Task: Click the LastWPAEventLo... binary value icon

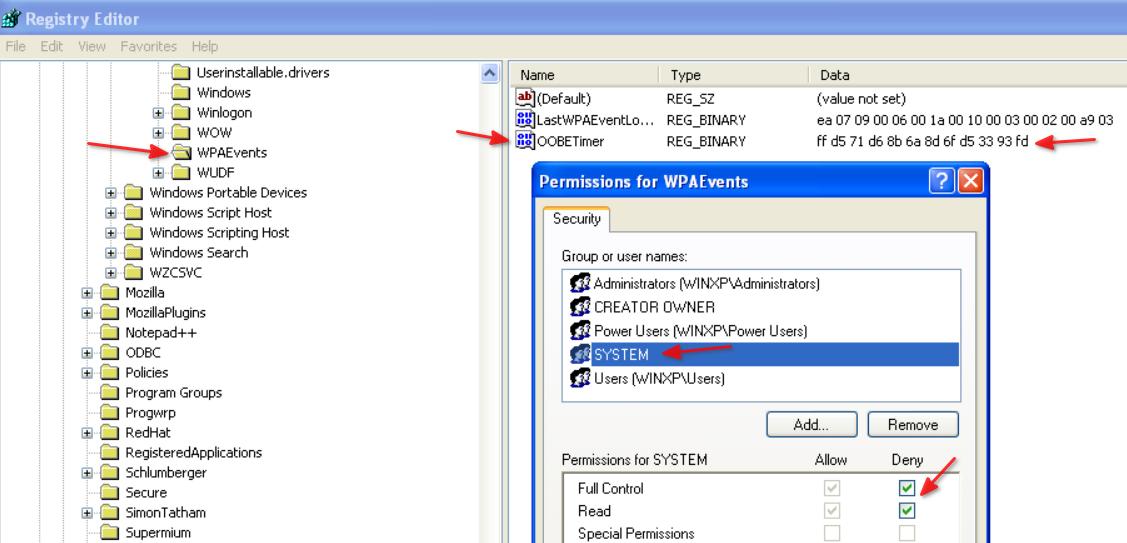Action: click(x=525, y=119)
